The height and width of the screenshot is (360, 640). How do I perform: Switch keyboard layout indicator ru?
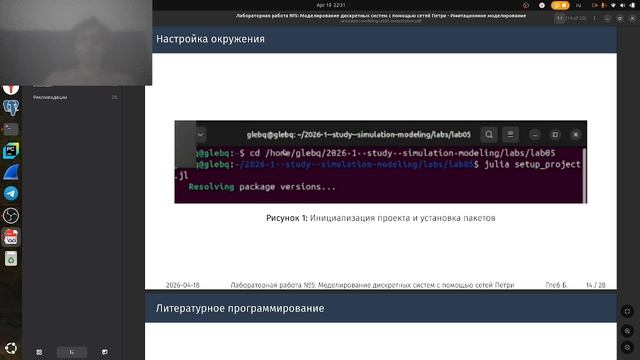[578, 5]
